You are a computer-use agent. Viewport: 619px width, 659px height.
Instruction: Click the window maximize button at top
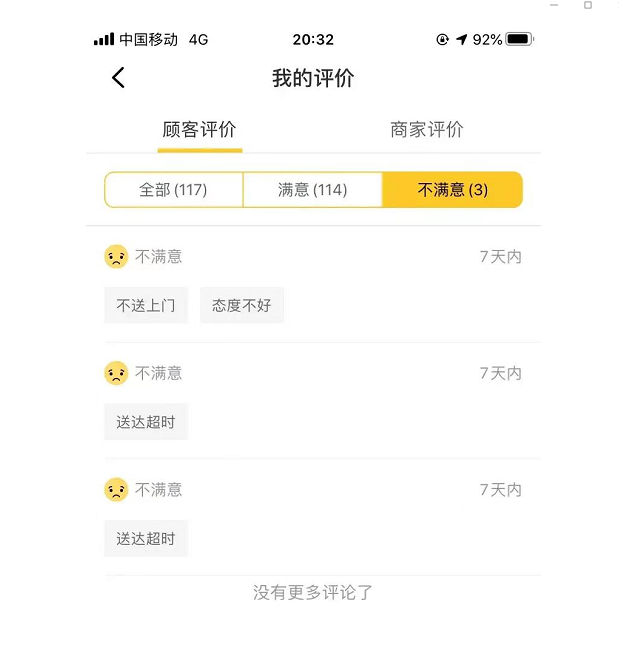point(588,5)
